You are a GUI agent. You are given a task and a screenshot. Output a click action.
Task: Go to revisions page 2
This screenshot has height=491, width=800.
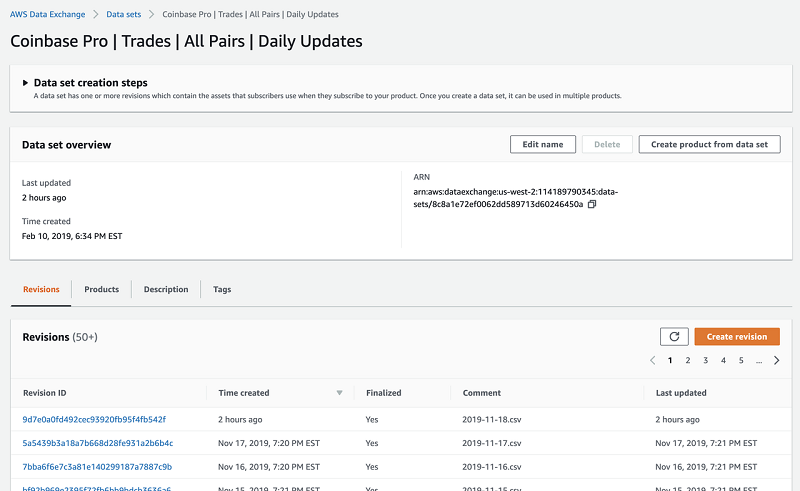688,360
